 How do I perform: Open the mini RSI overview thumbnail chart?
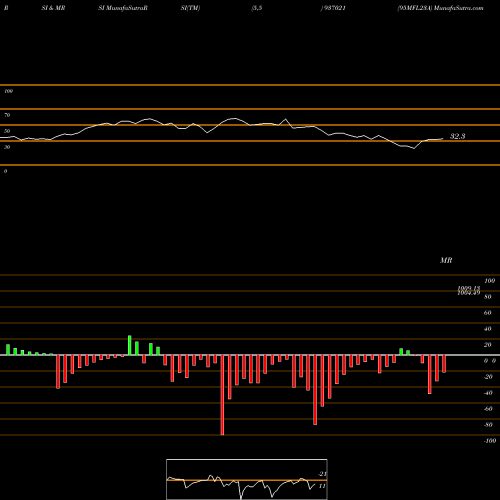coord(247,479)
